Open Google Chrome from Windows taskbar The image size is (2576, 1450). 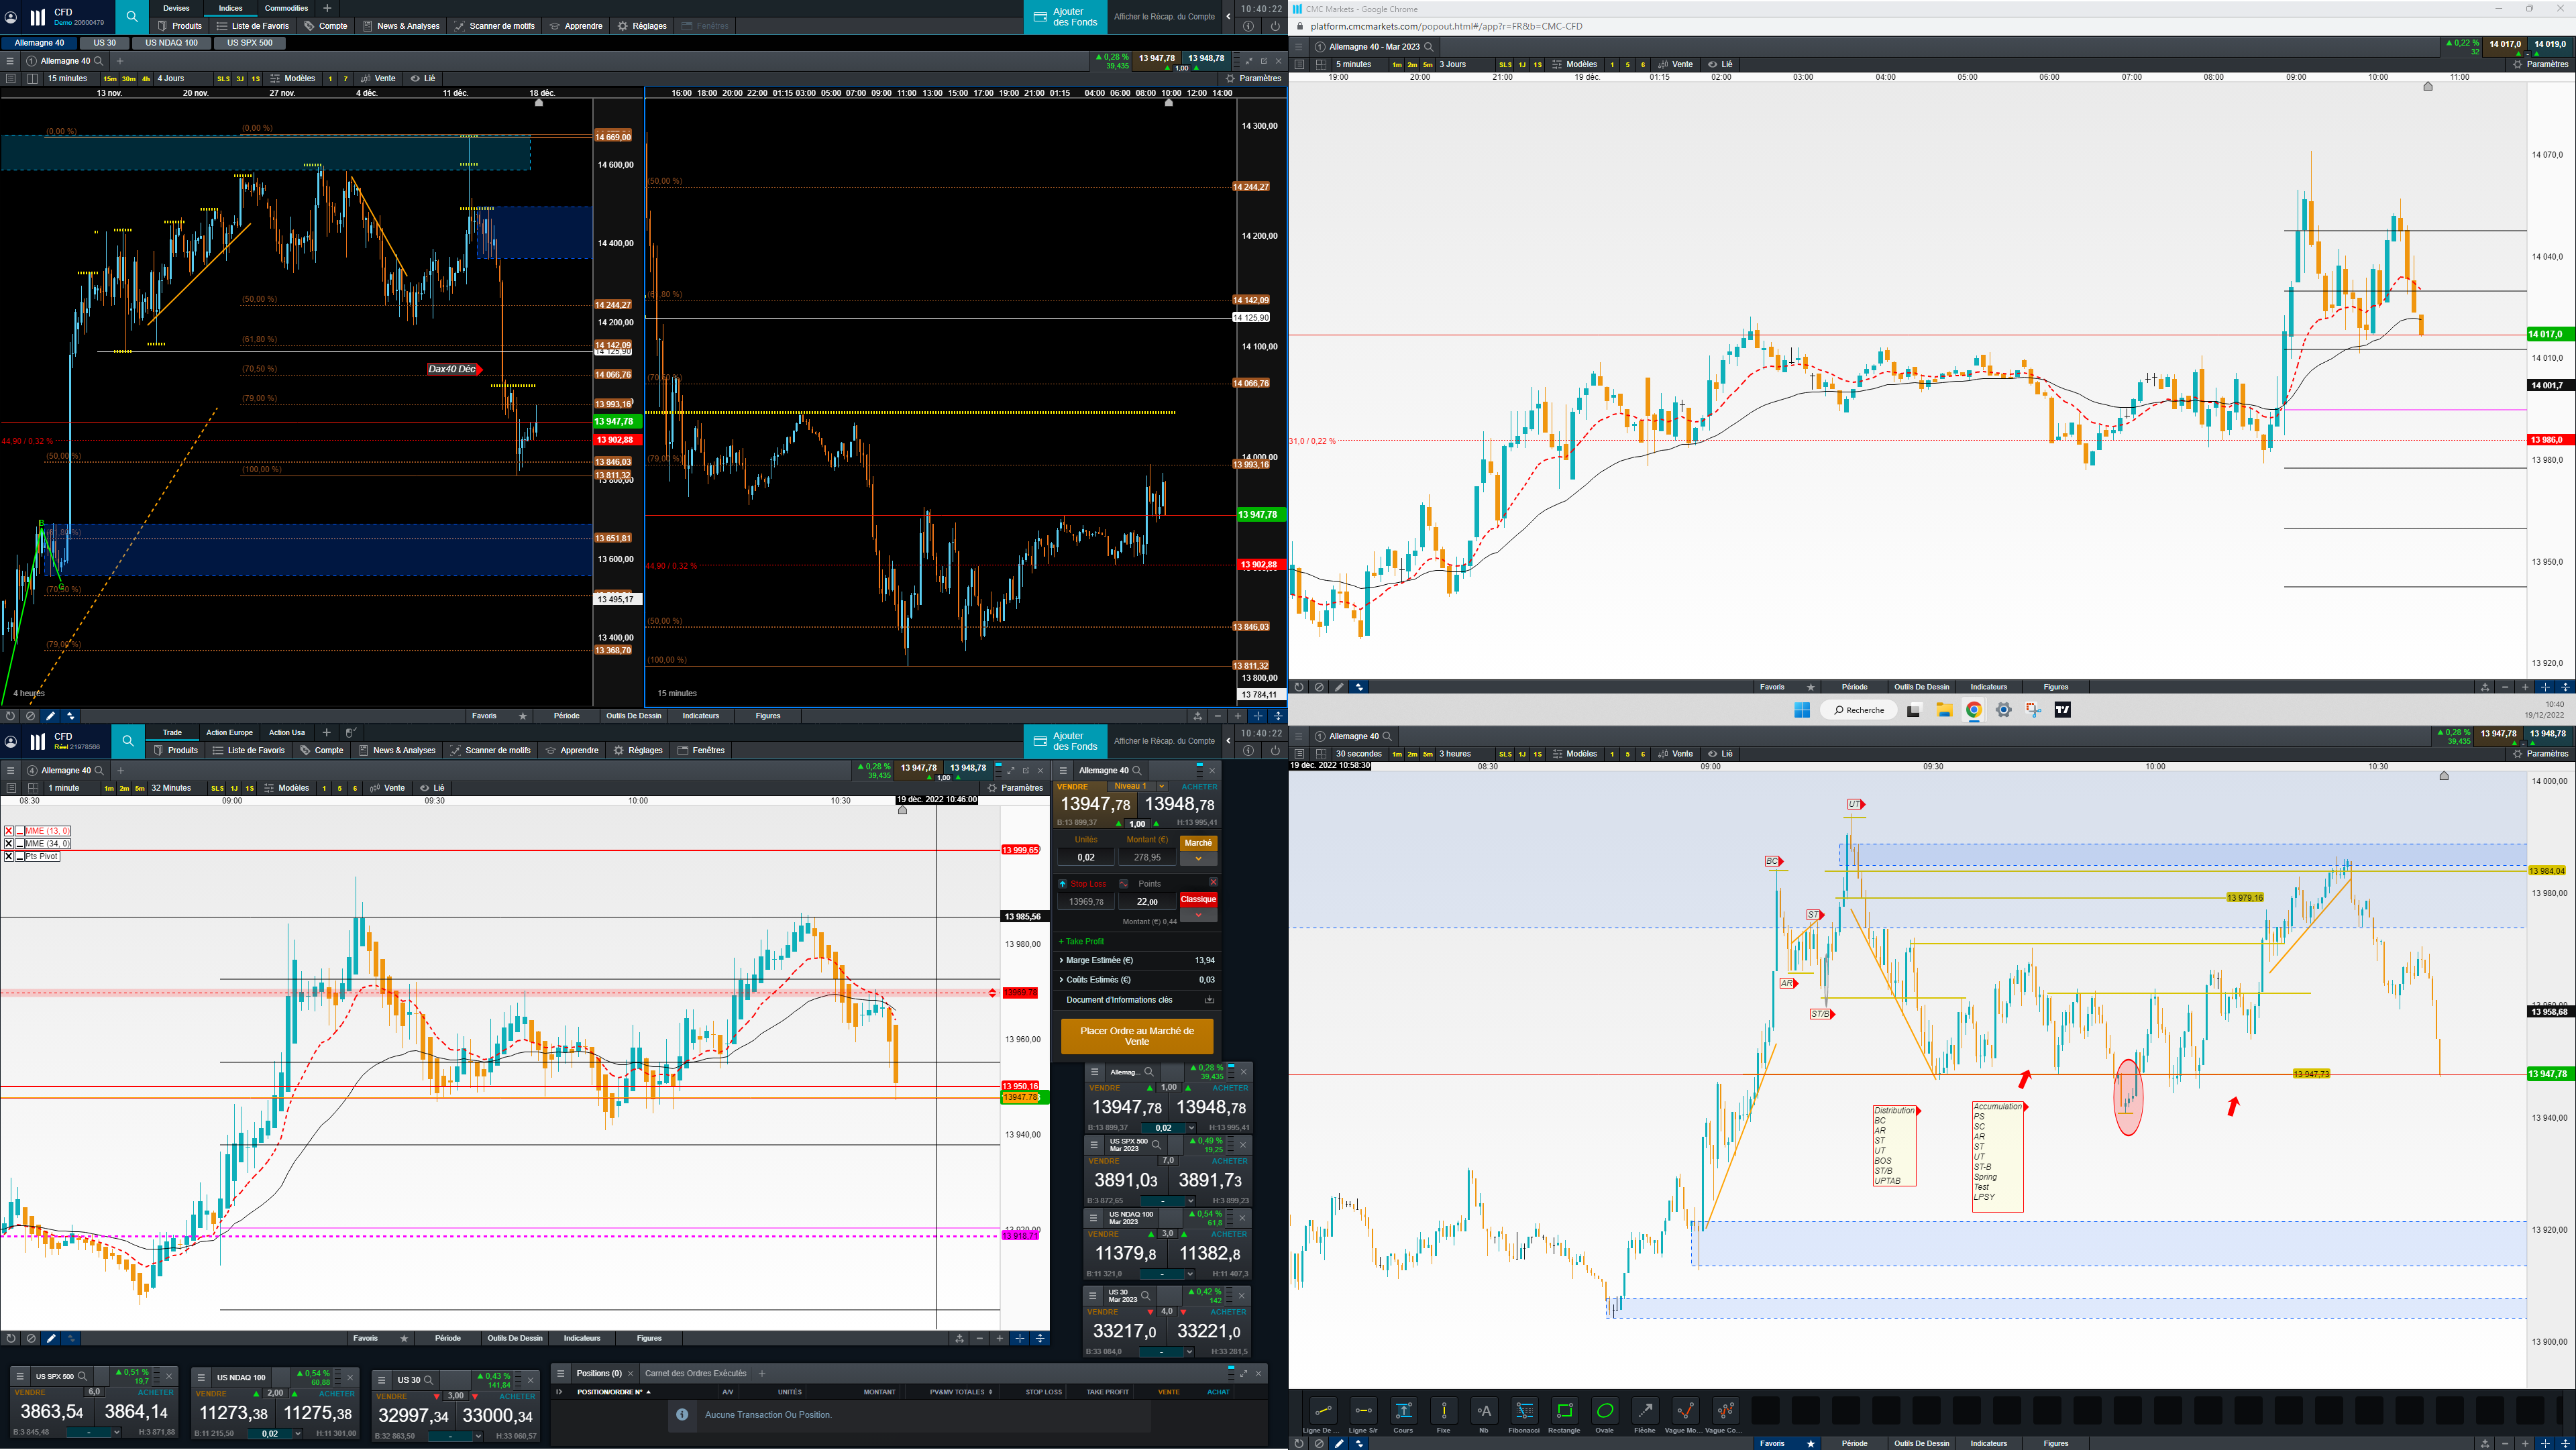[x=1973, y=710]
